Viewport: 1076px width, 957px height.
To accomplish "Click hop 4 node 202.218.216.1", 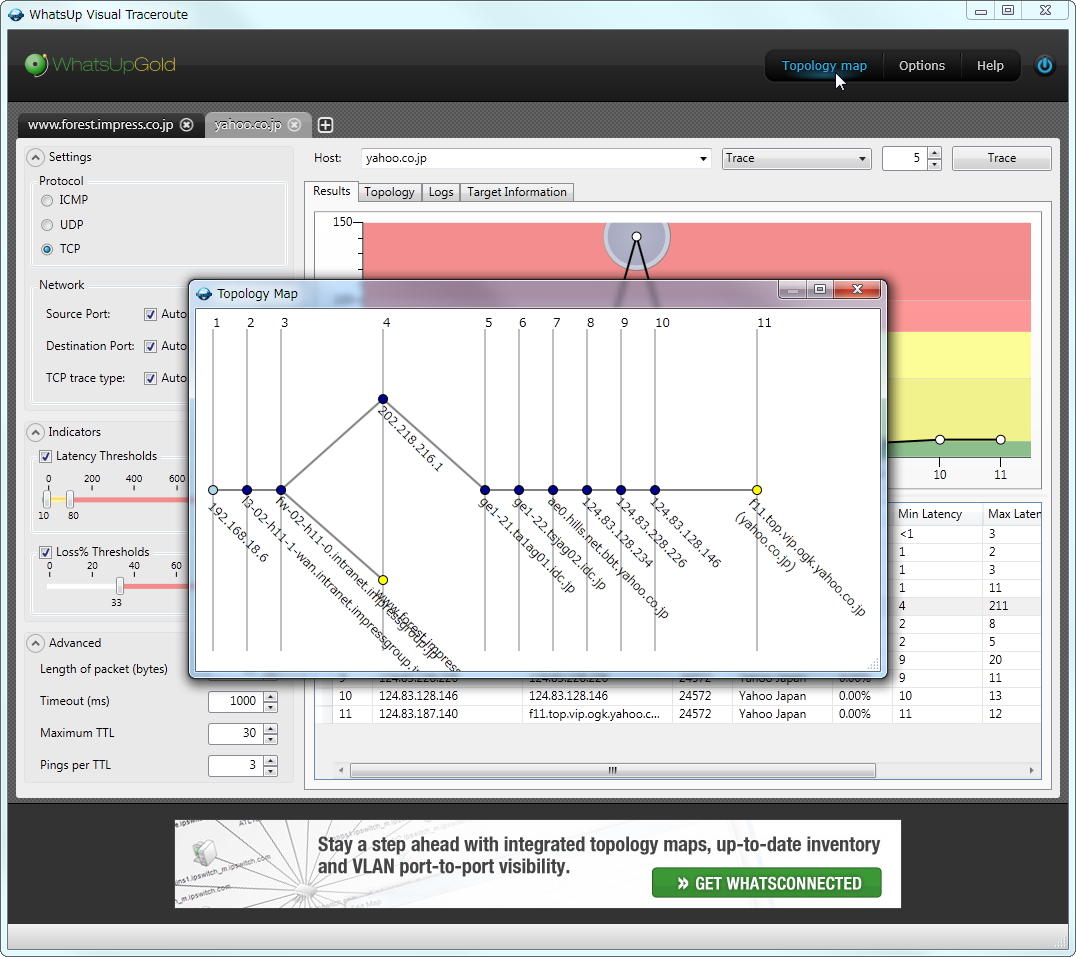I will coord(383,399).
